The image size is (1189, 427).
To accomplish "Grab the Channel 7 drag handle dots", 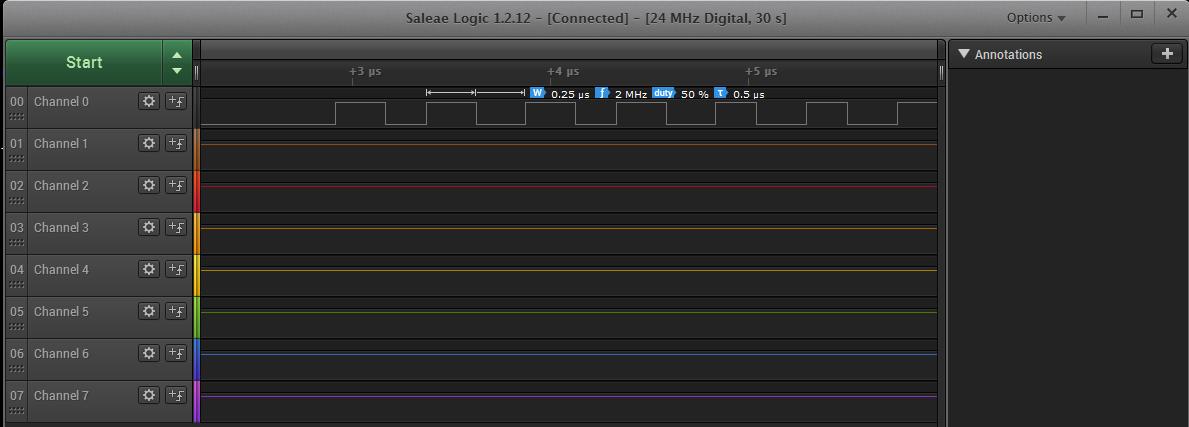I will coord(17,411).
